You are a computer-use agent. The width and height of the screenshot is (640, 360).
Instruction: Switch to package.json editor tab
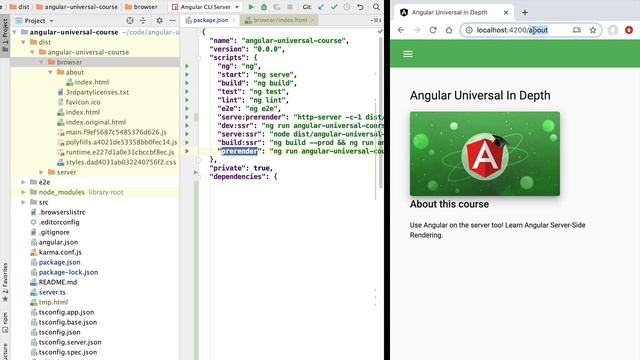point(210,20)
